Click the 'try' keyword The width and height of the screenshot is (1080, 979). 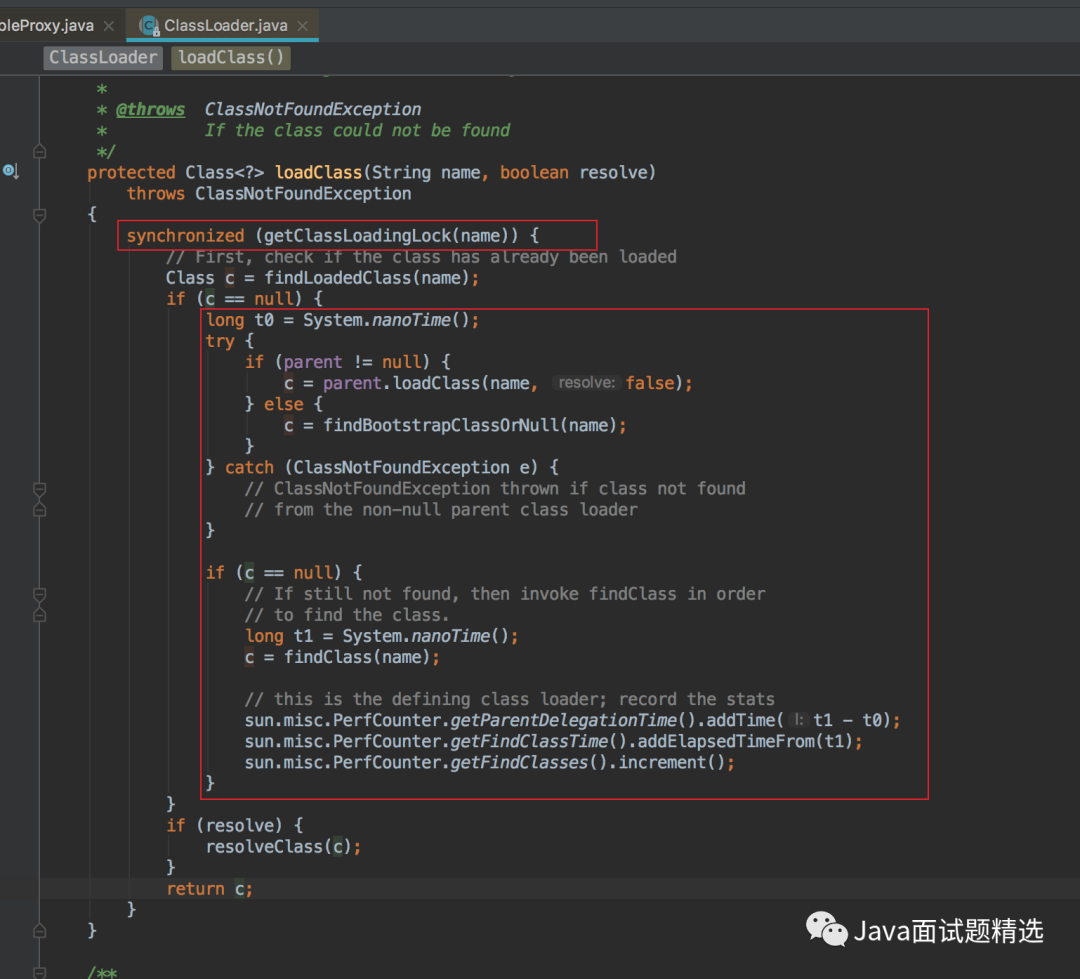[x=220, y=341]
